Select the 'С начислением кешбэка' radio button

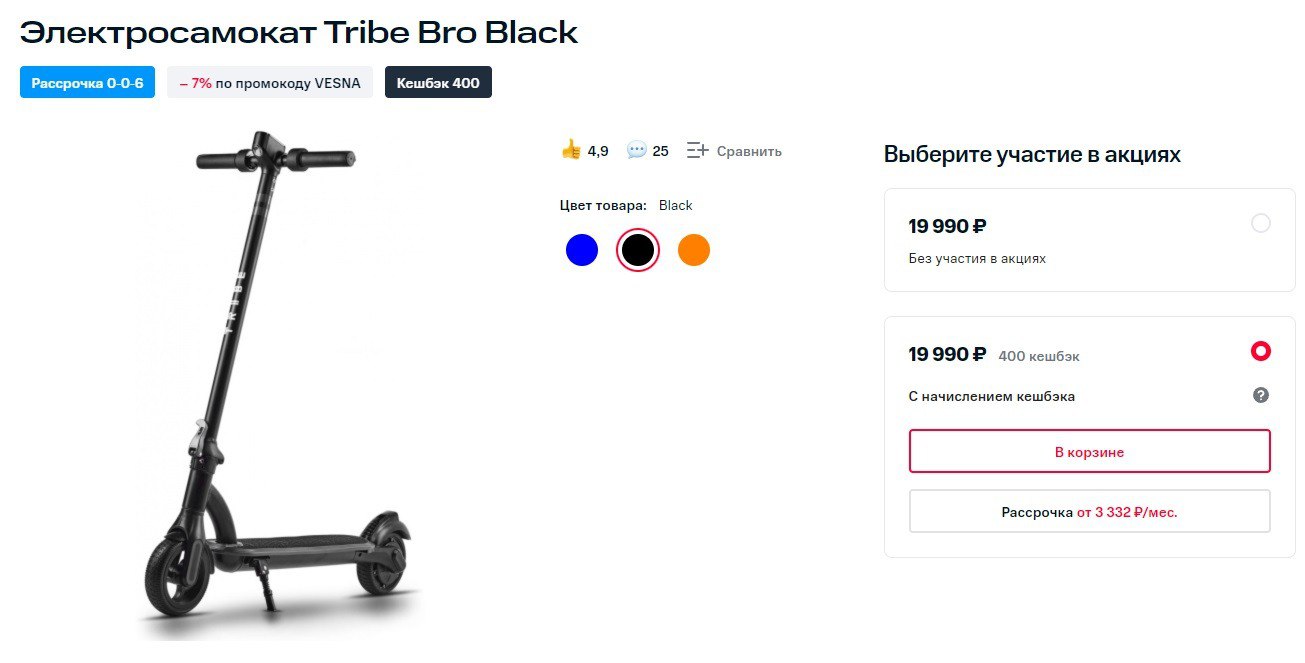click(x=1261, y=351)
